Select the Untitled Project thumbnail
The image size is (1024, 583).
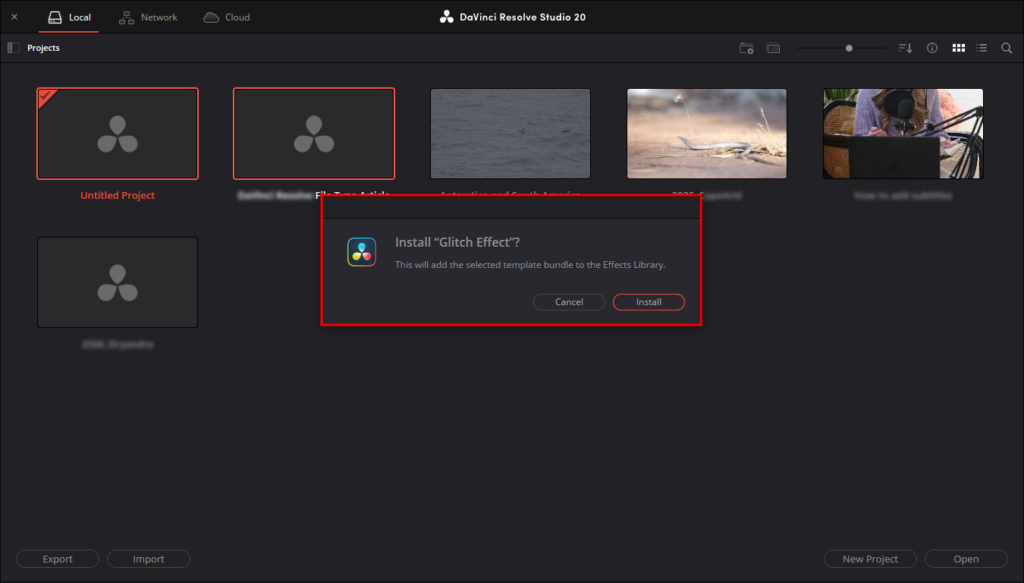coord(118,133)
